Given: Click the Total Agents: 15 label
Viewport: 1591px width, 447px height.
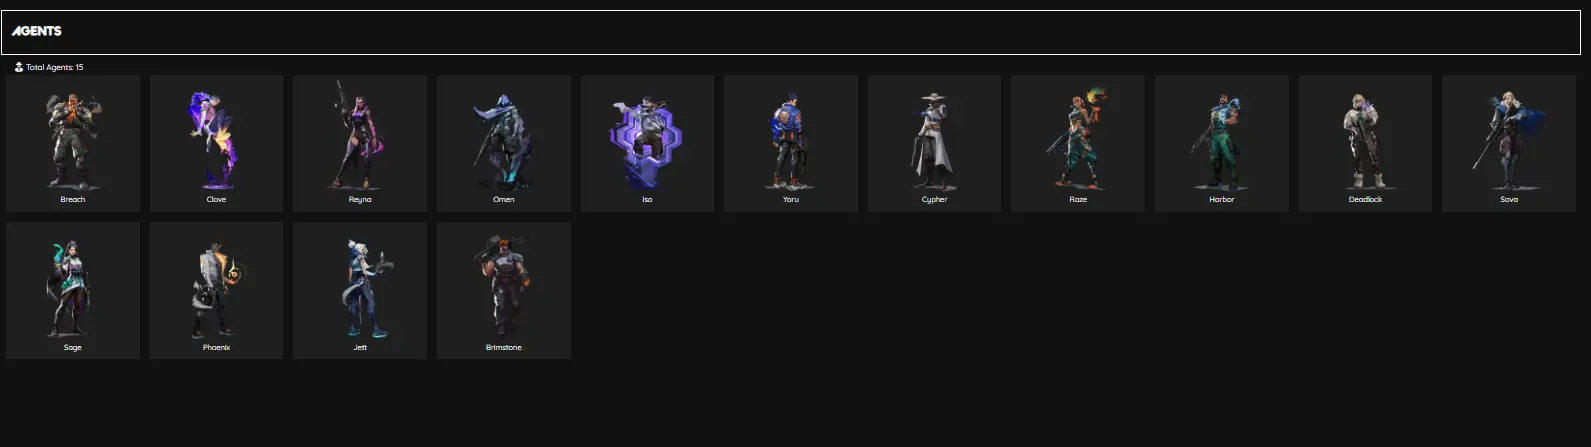Looking at the screenshot, I should pos(55,67).
